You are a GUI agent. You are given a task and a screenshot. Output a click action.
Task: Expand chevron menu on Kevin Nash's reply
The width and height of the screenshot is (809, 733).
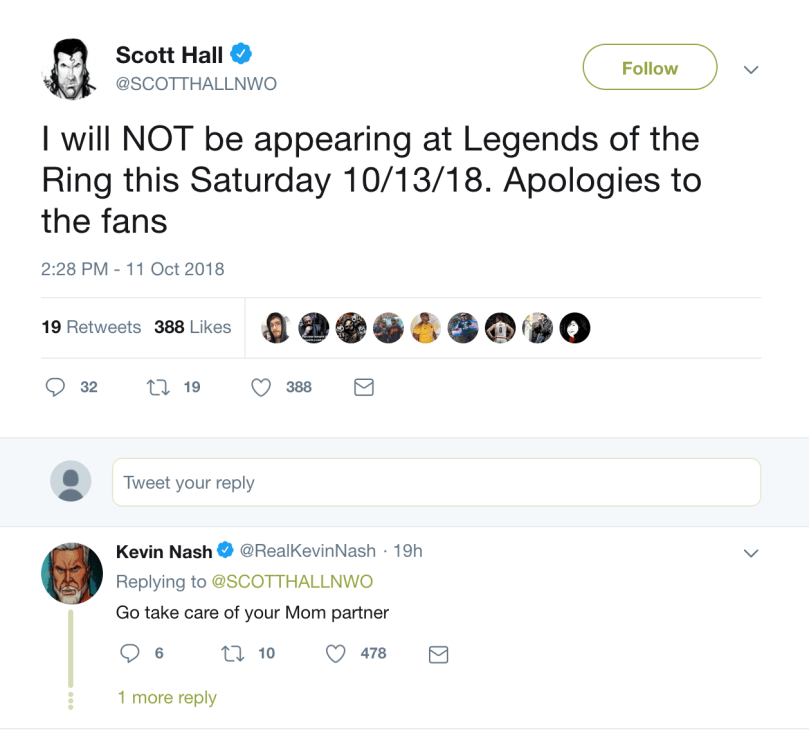point(751,553)
